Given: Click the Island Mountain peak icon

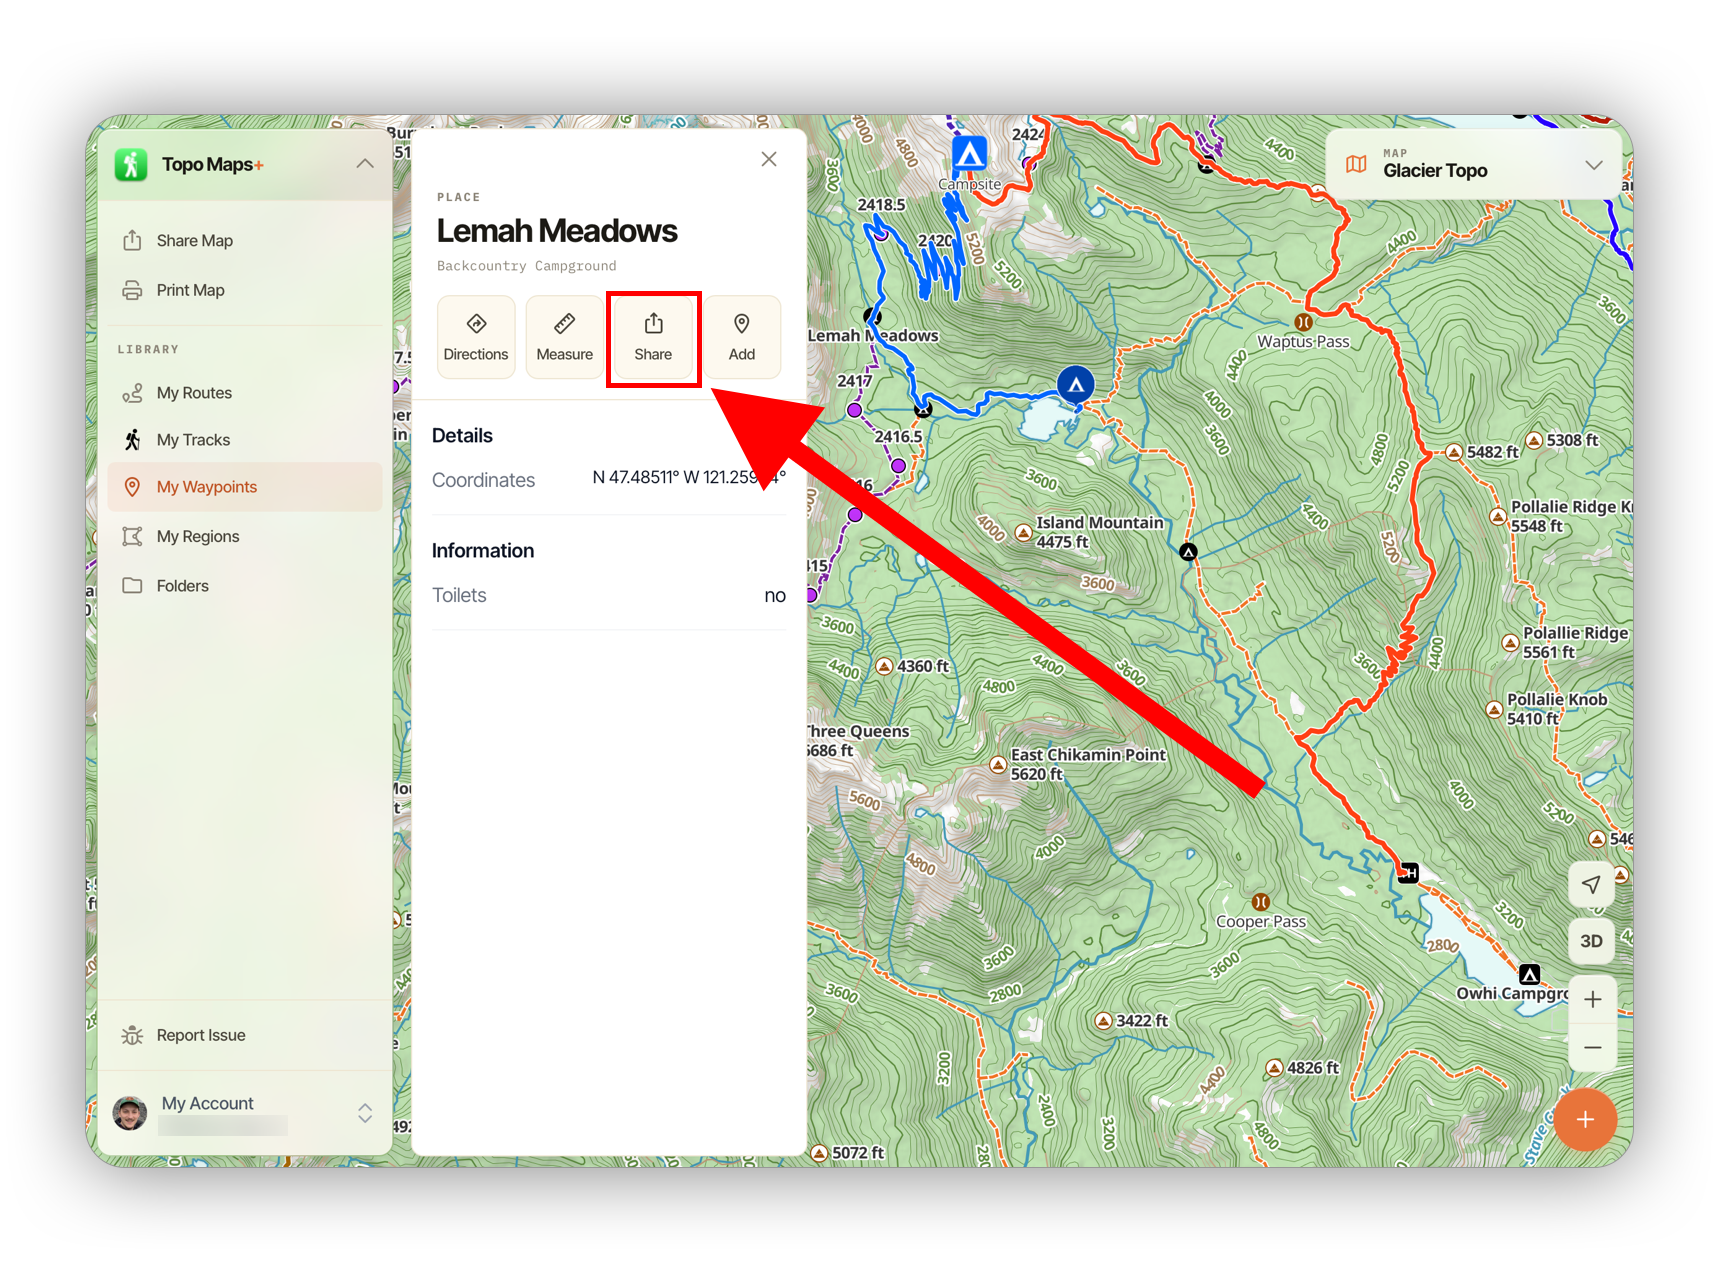Looking at the screenshot, I should coord(1023,532).
